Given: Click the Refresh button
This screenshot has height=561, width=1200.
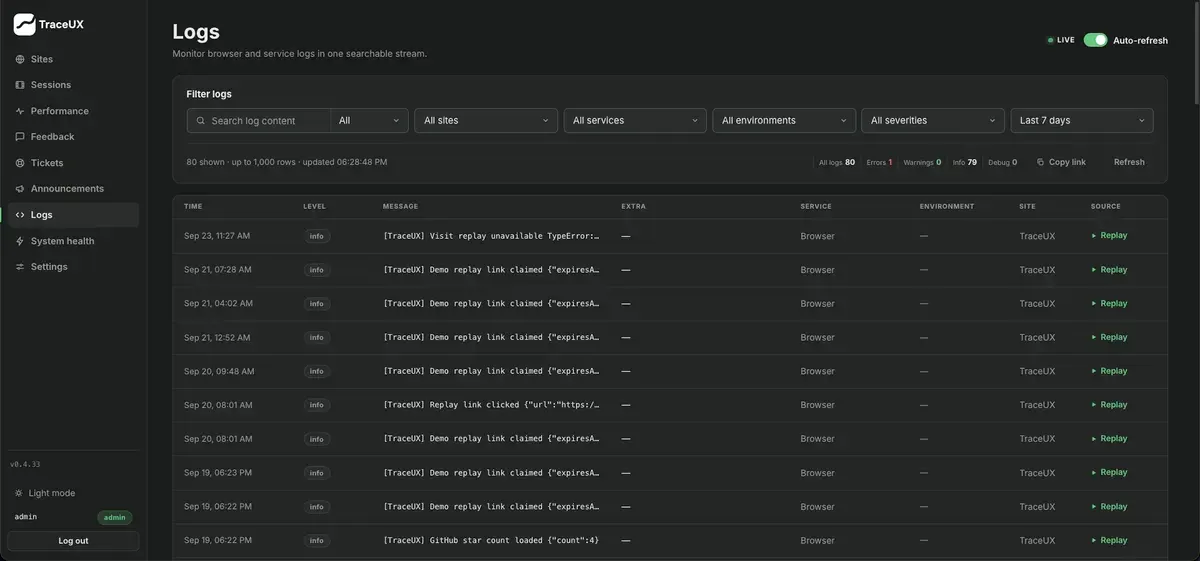Looking at the screenshot, I should click(x=1129, y=162).
